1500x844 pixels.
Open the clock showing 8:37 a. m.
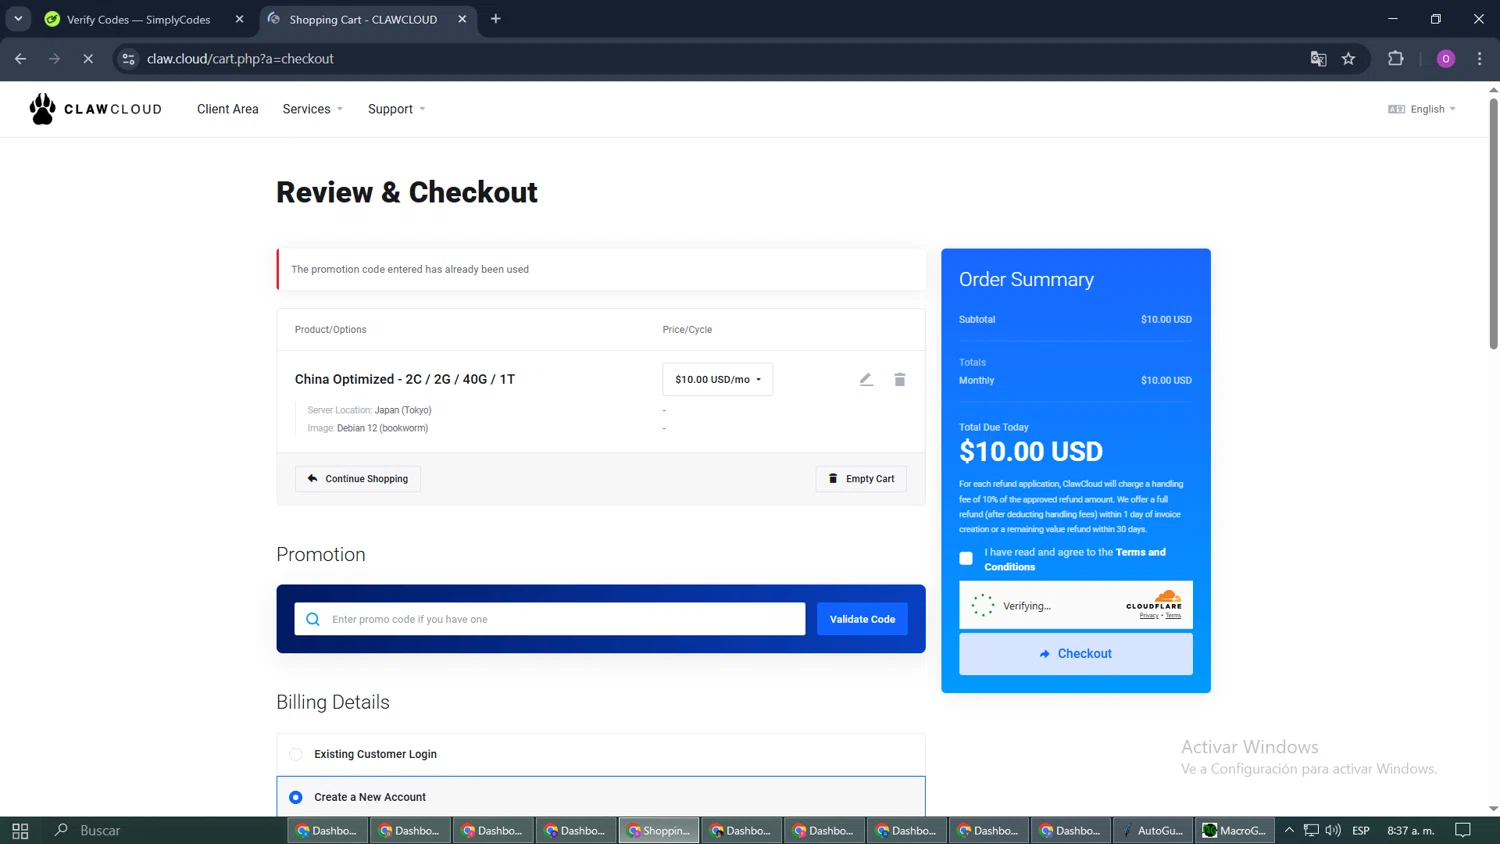tap(1411, 831)
